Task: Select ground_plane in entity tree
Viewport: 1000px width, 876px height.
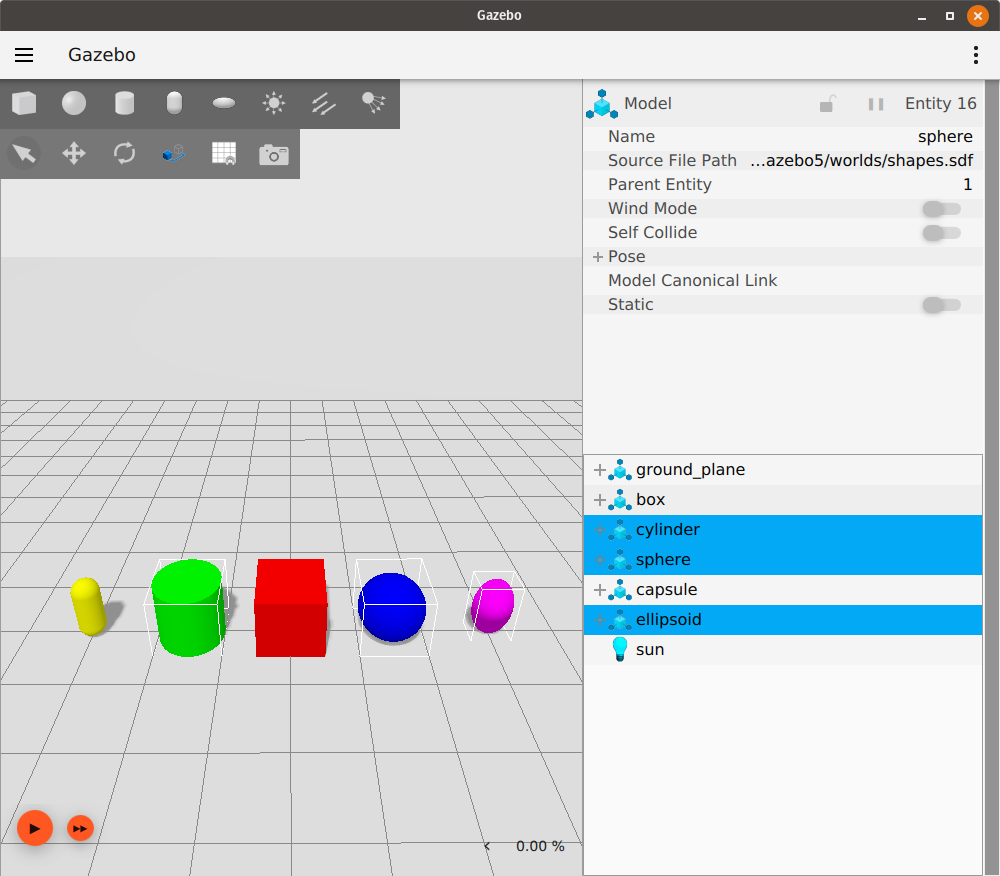Action: [783, 470]
